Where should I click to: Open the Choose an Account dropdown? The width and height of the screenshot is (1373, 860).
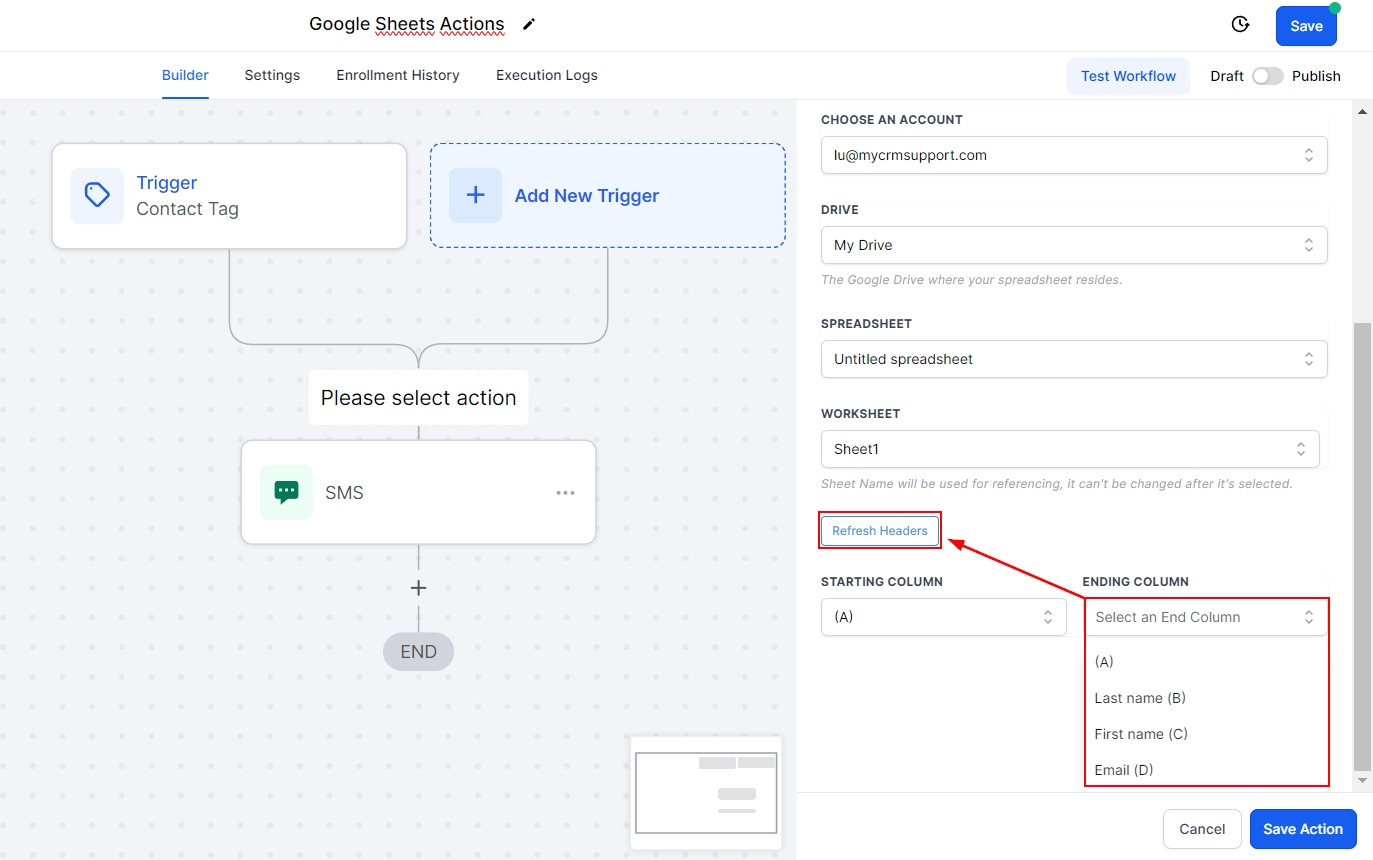(1073, 155)
